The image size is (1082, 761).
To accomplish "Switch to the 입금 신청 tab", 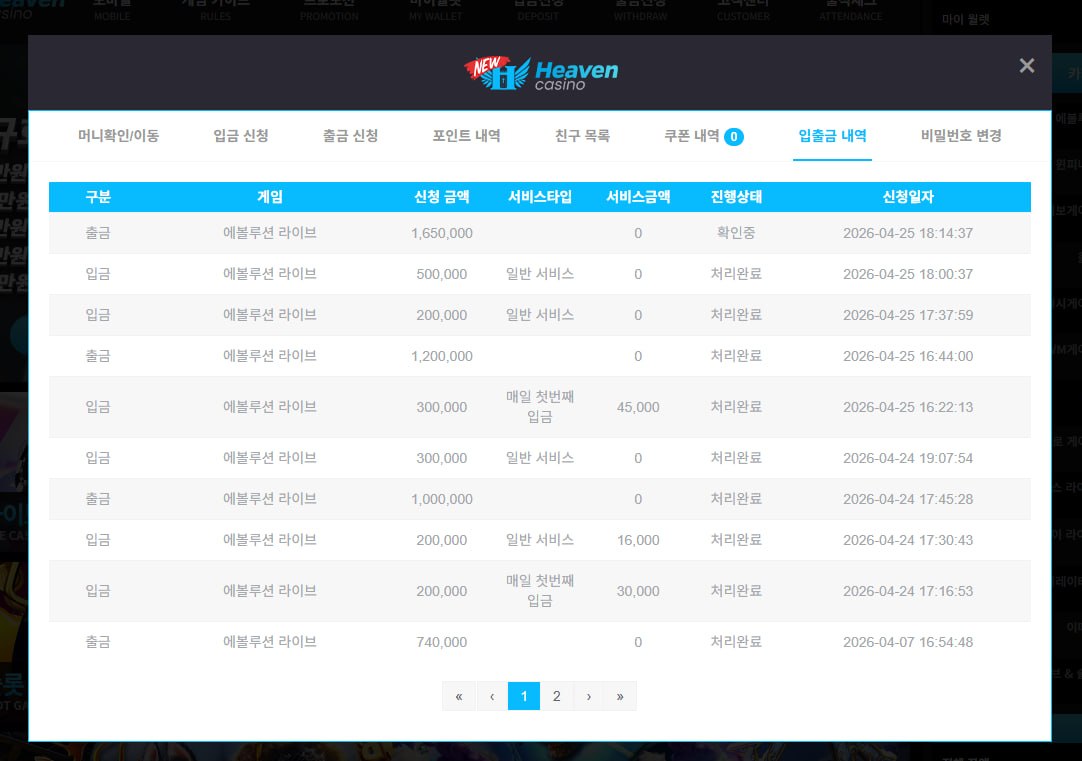I will [x=241, y=136].
